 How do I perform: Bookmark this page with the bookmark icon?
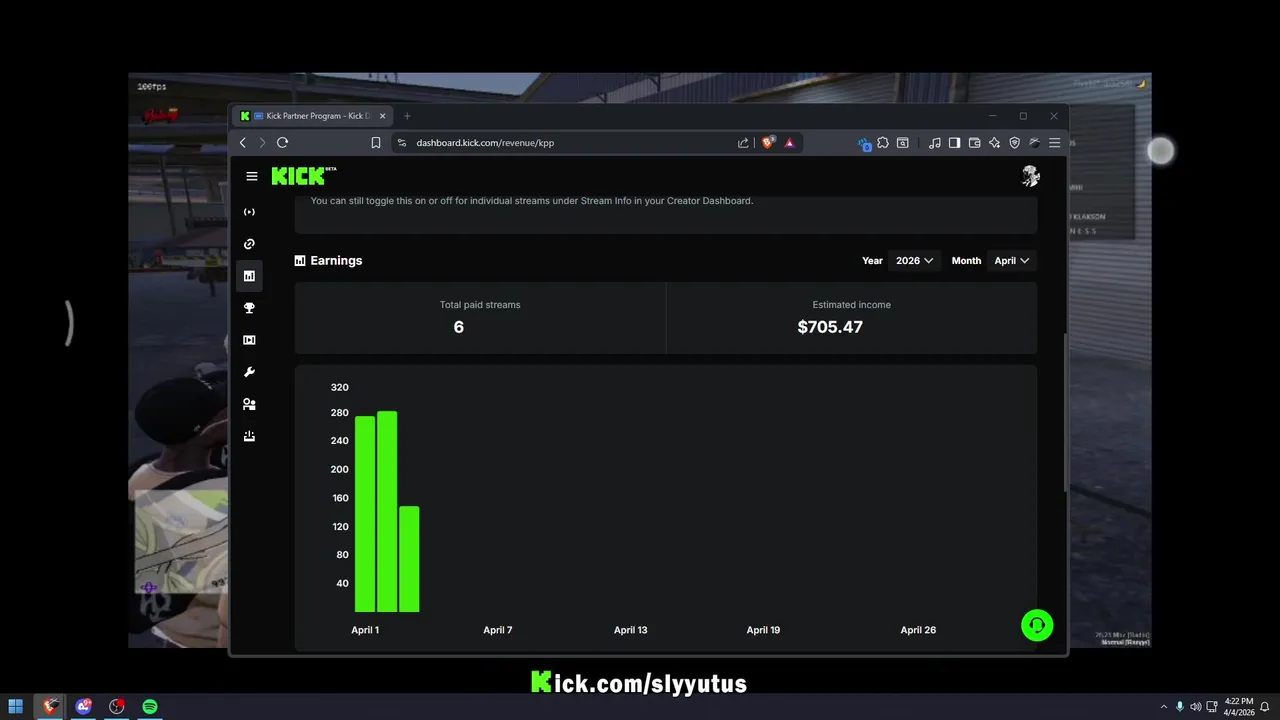point(376,143)
